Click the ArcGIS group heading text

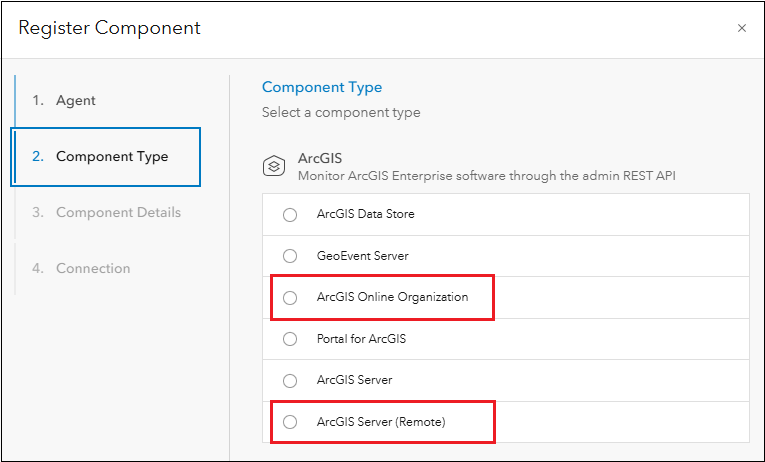point(320,158)
